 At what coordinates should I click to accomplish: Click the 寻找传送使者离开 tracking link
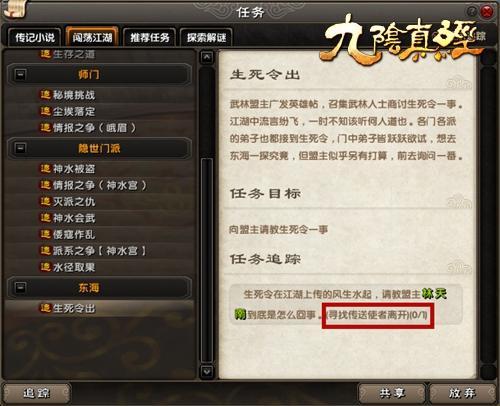coord(378,315)
